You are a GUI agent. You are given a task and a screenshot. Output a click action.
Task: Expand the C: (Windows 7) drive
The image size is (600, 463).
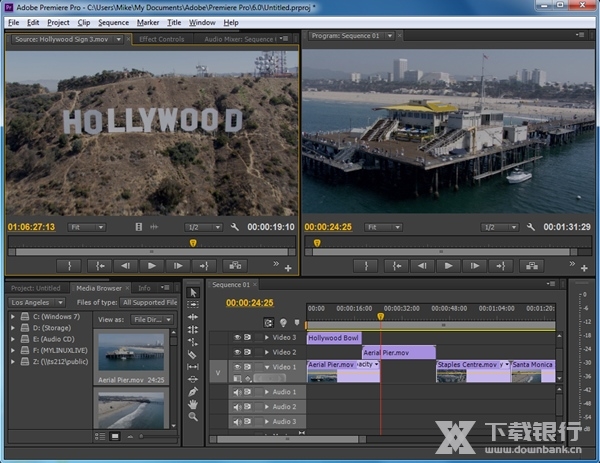click(12, 317)
